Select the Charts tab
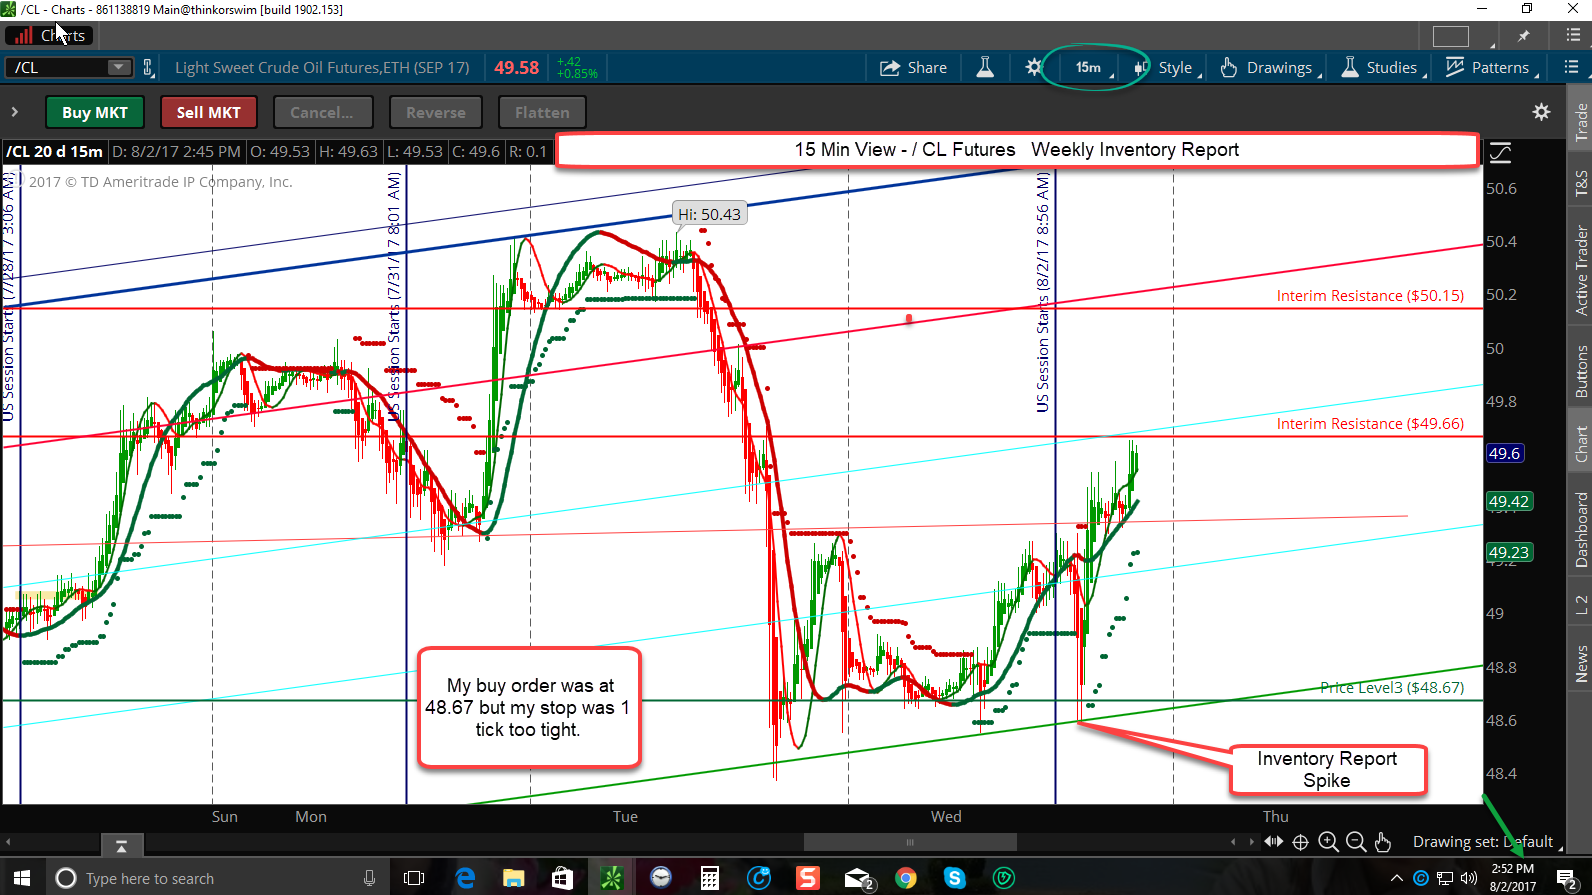Image resolution: width=1592 pixels, height=895 pixels. 50,36
